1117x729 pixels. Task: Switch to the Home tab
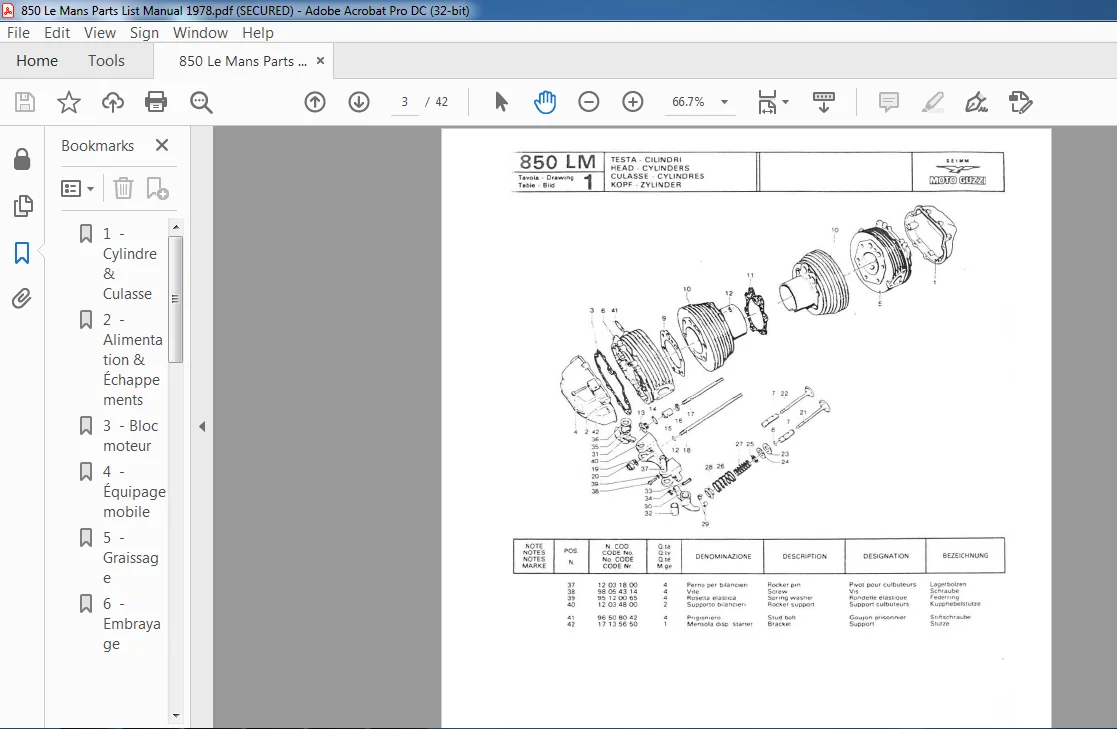coord(37,61)
